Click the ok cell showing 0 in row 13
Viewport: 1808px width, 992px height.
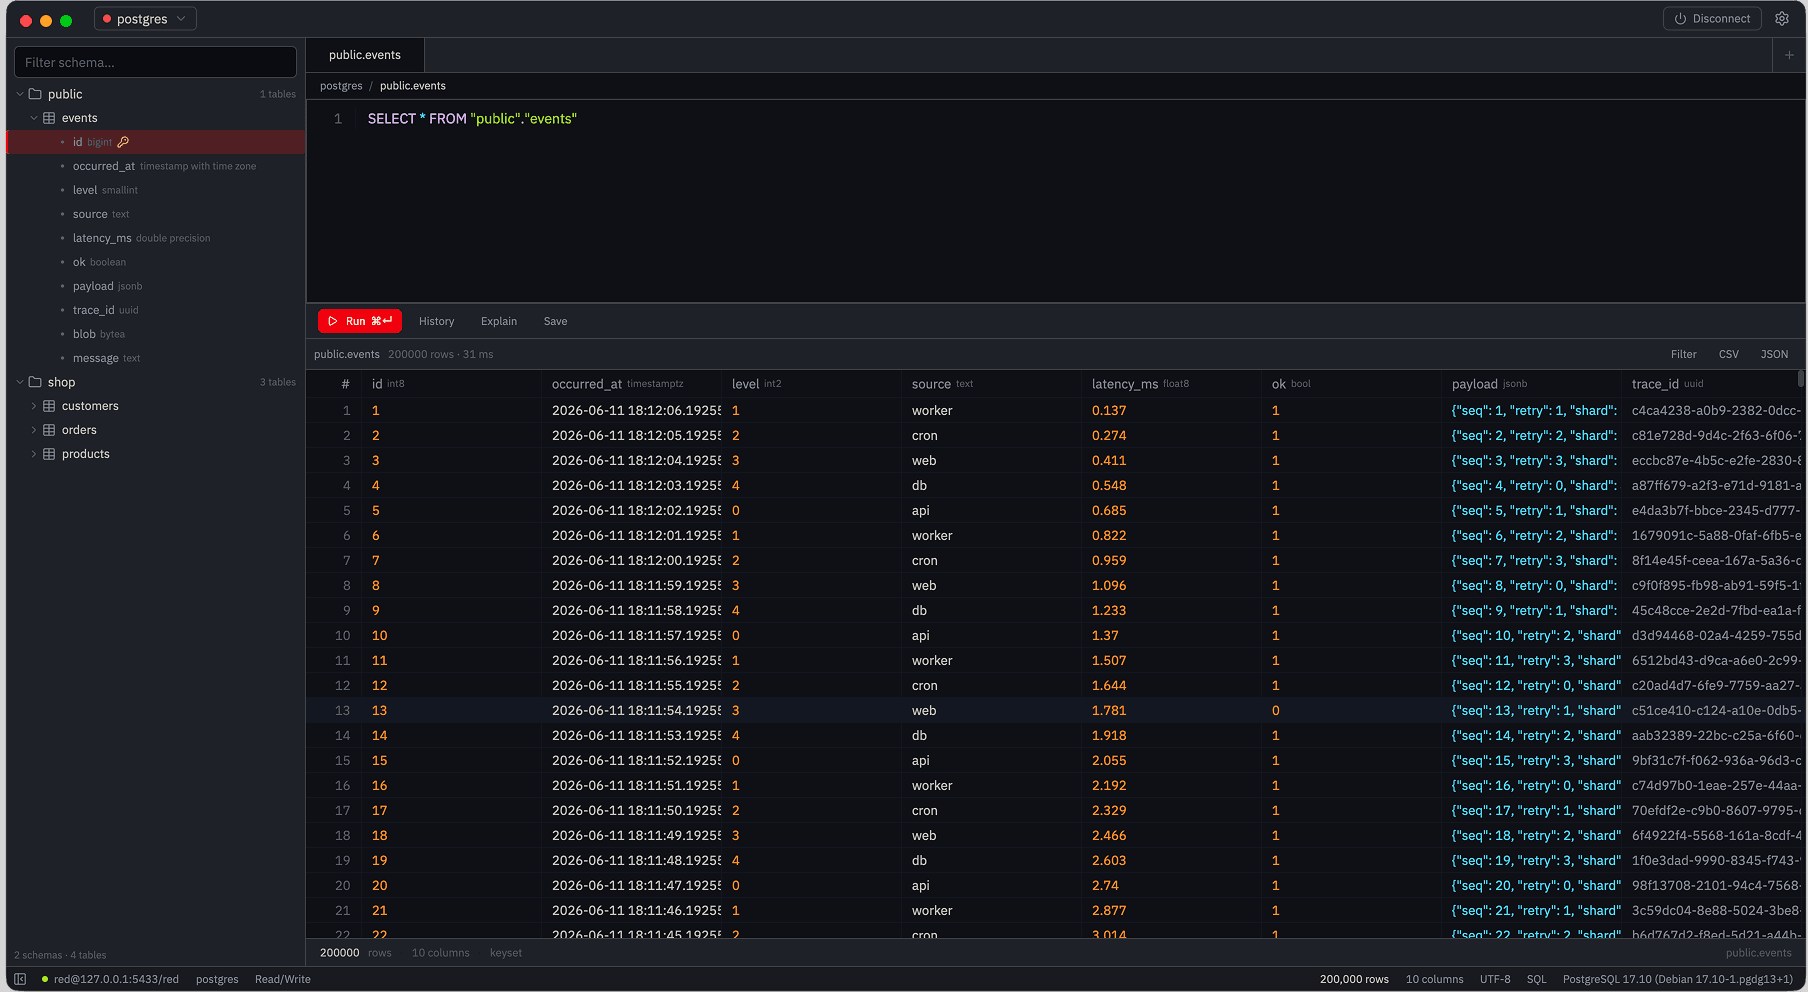pos(1353,711)
